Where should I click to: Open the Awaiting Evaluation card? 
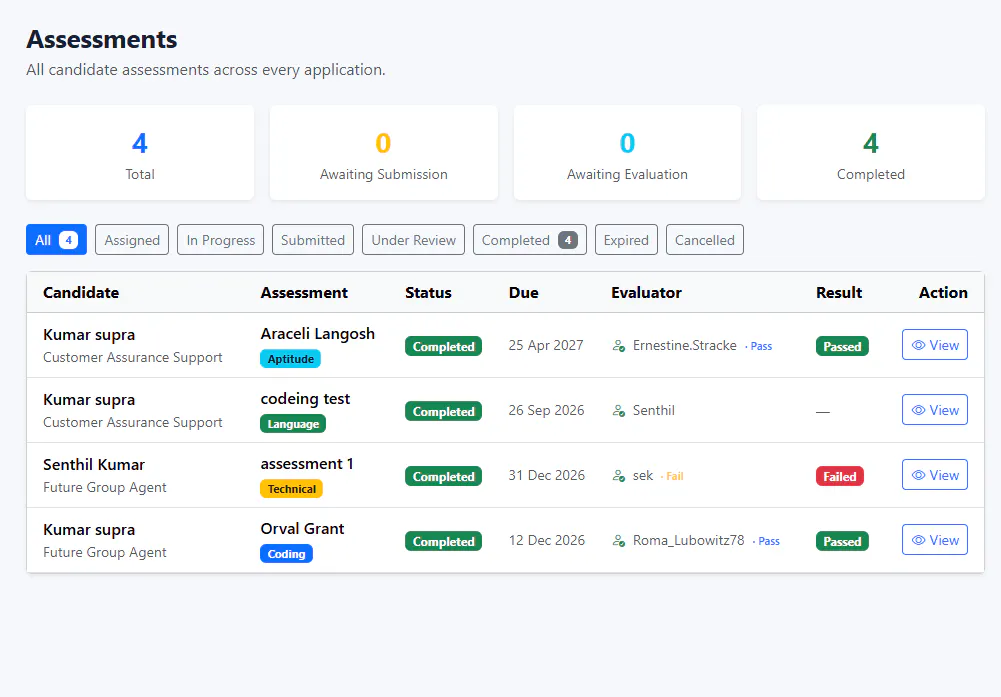click(628, 153)
